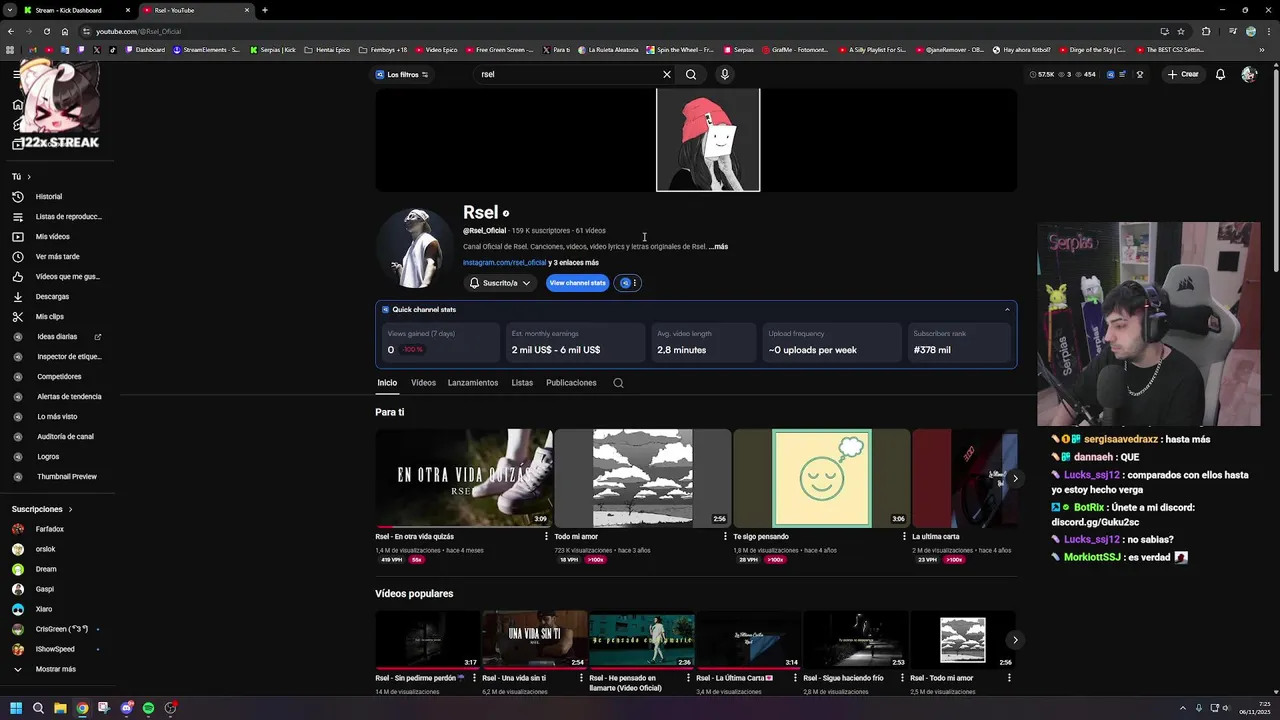Switch to the Publicaciones tab
Screen dimensions: 1280x720
click(x=571, y=383)
